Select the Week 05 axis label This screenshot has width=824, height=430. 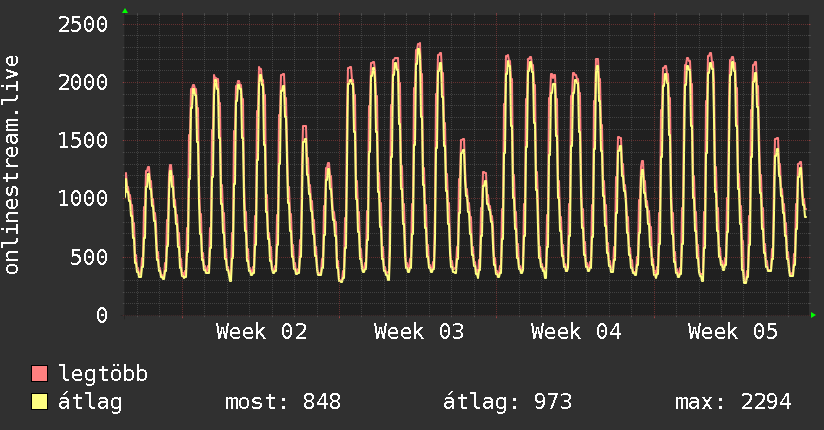point(733,332)
